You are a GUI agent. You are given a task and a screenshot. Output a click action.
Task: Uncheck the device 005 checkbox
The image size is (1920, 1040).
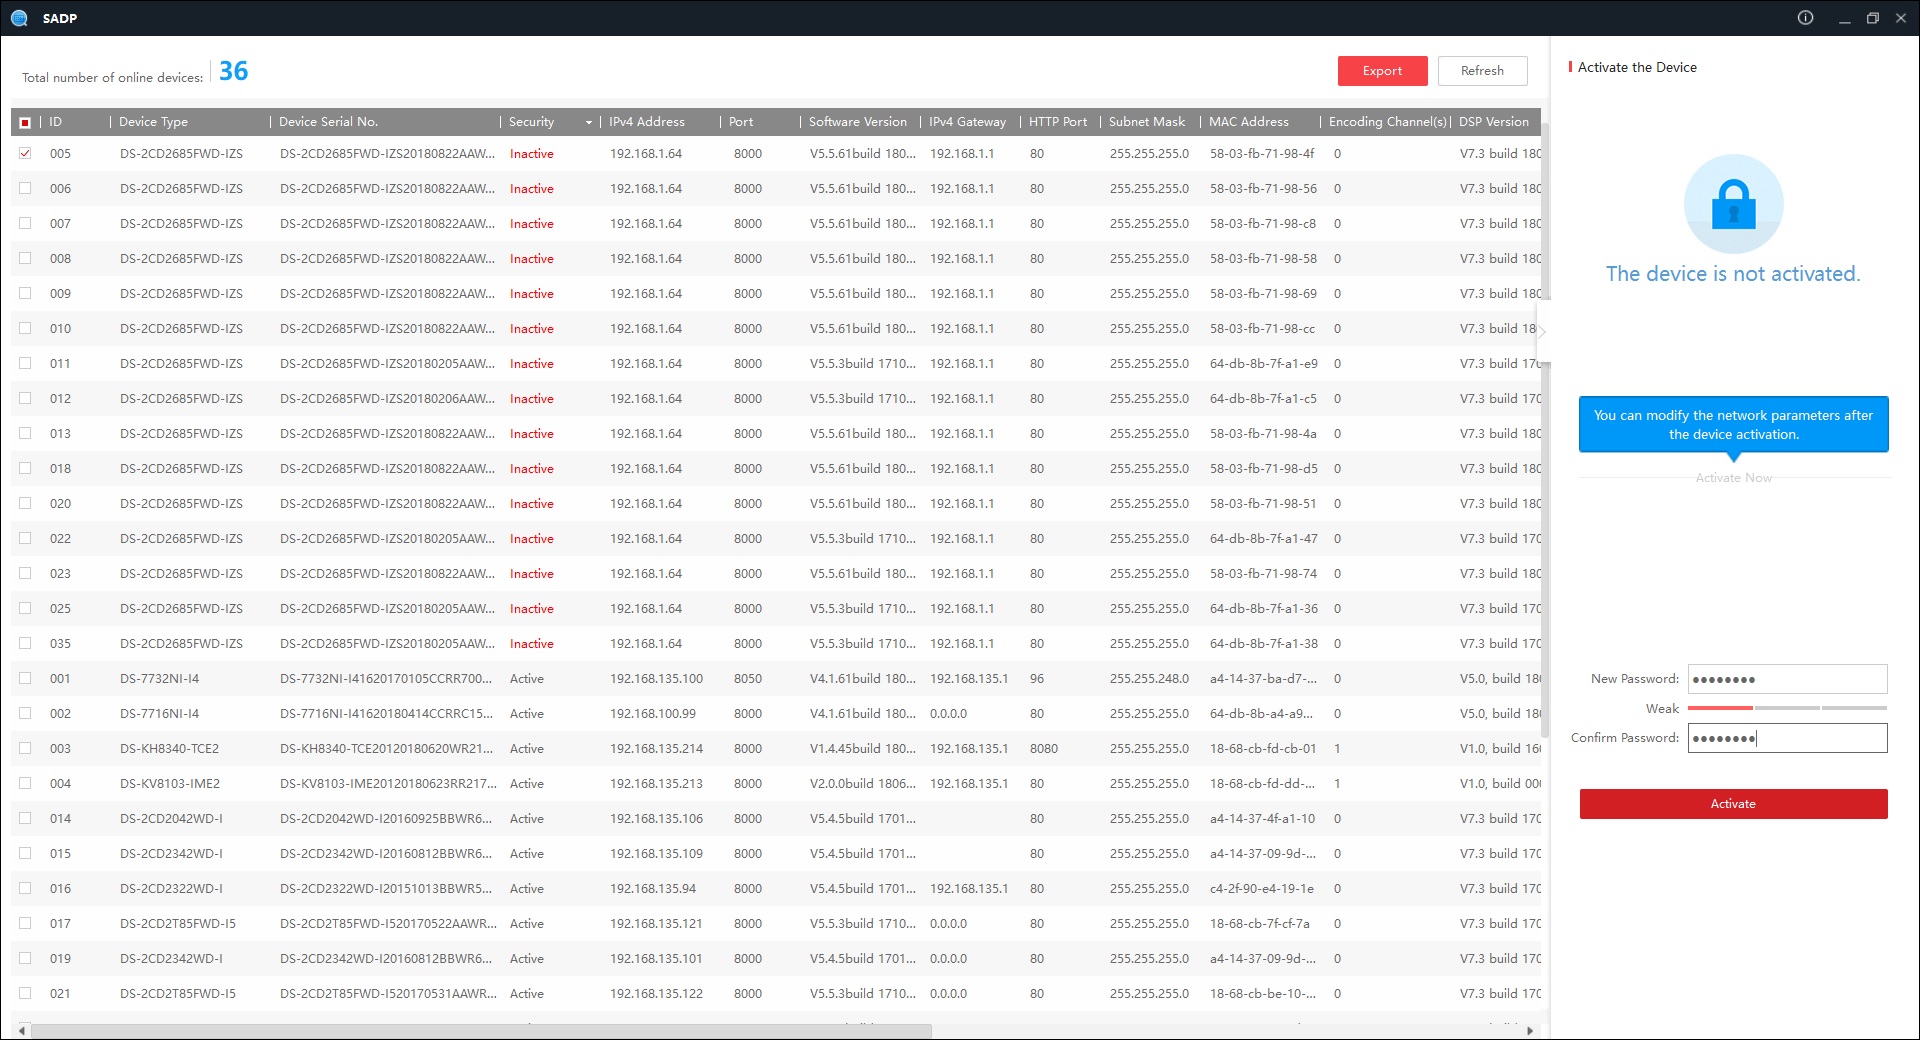pos(25,154)
